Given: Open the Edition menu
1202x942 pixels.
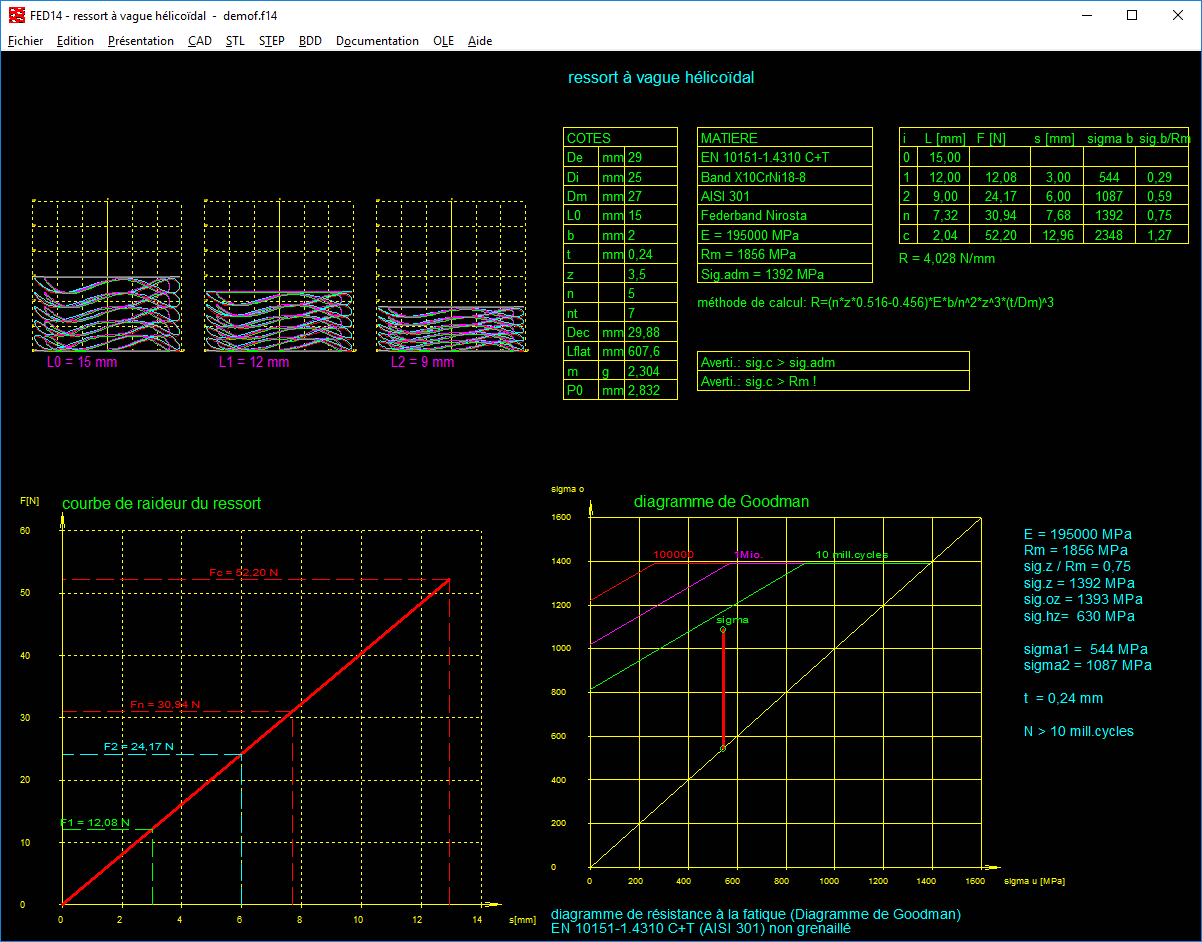Looking at the screenshot, I should [x=75, y=41].
